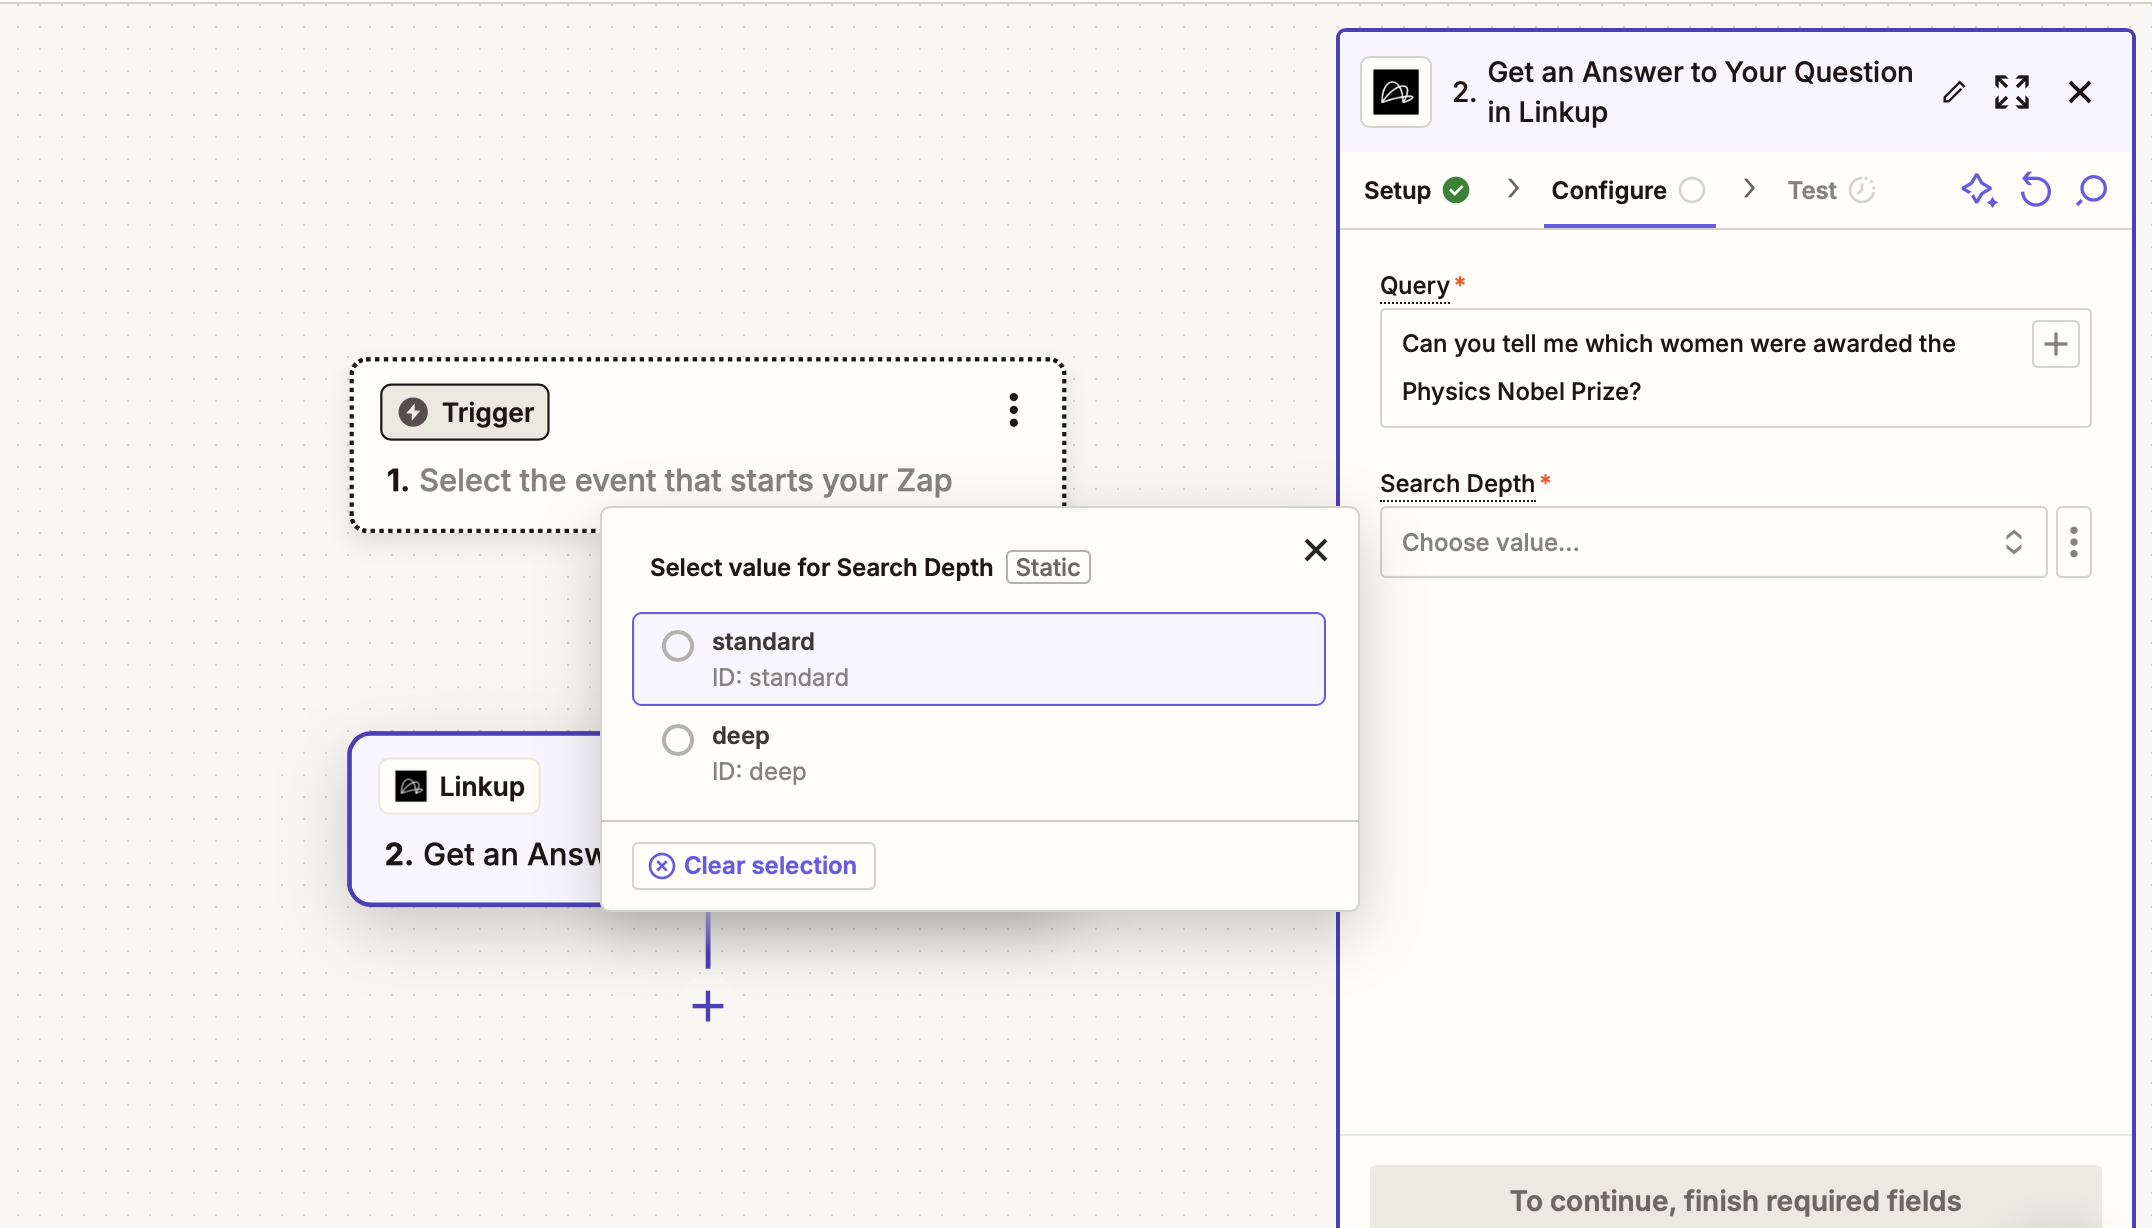The image size is (2152, 1228).
Task: Click the Trigger badge button
Action: (x=465, y=412)
